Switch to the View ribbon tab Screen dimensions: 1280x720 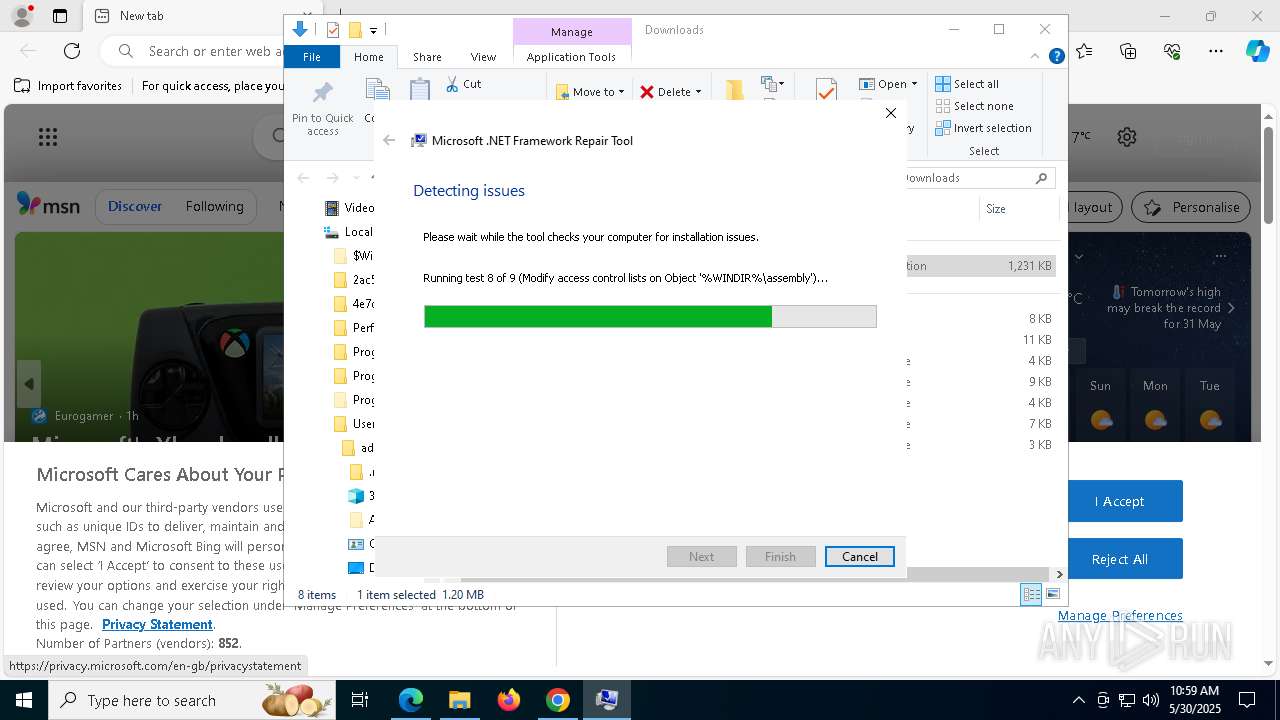[x=483, y=57]
